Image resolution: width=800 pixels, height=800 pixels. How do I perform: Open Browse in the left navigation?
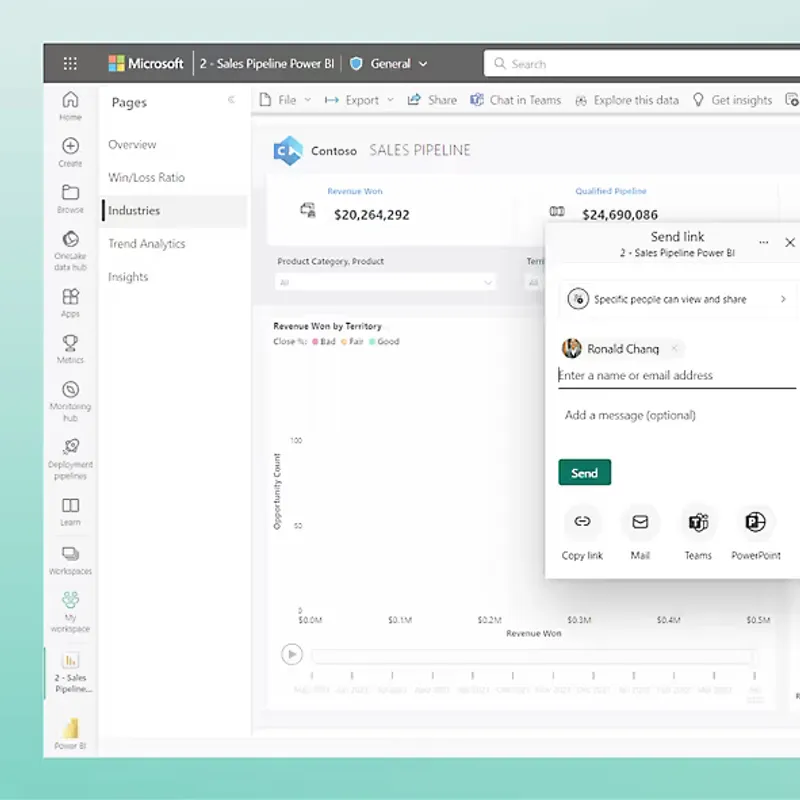coord(70,199)
